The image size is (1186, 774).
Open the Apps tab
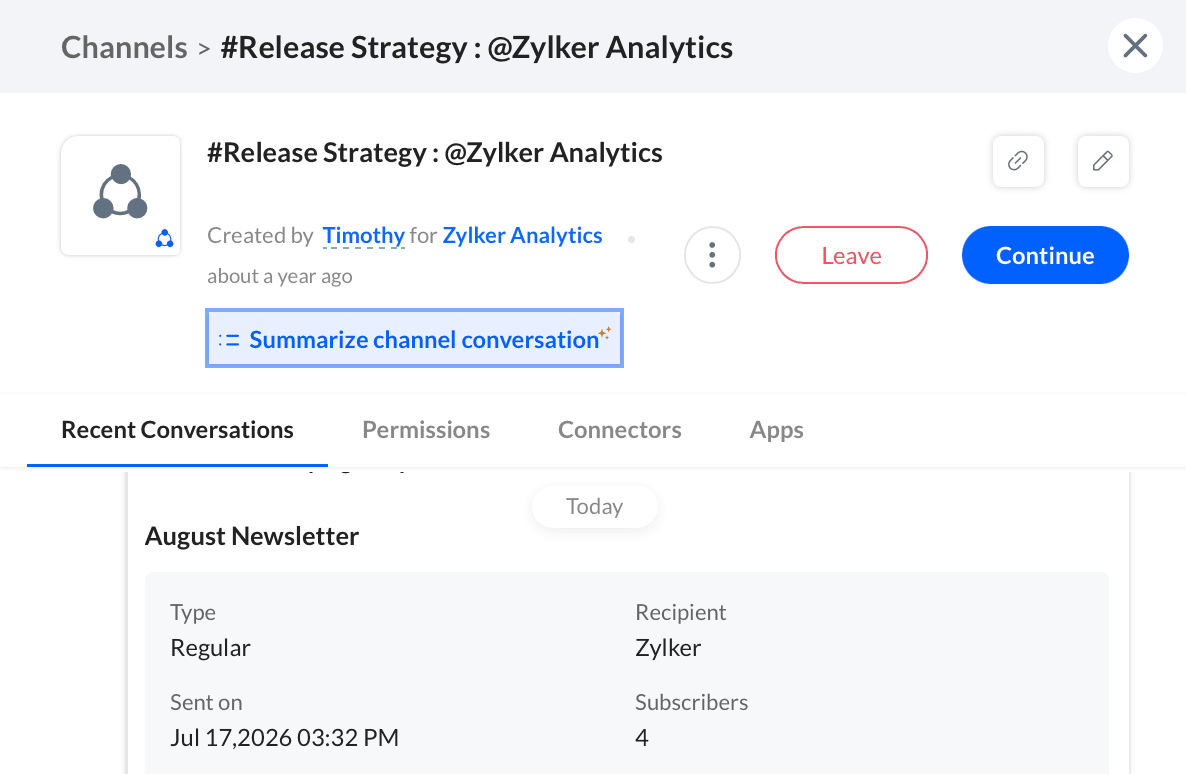tap(776, 430)
